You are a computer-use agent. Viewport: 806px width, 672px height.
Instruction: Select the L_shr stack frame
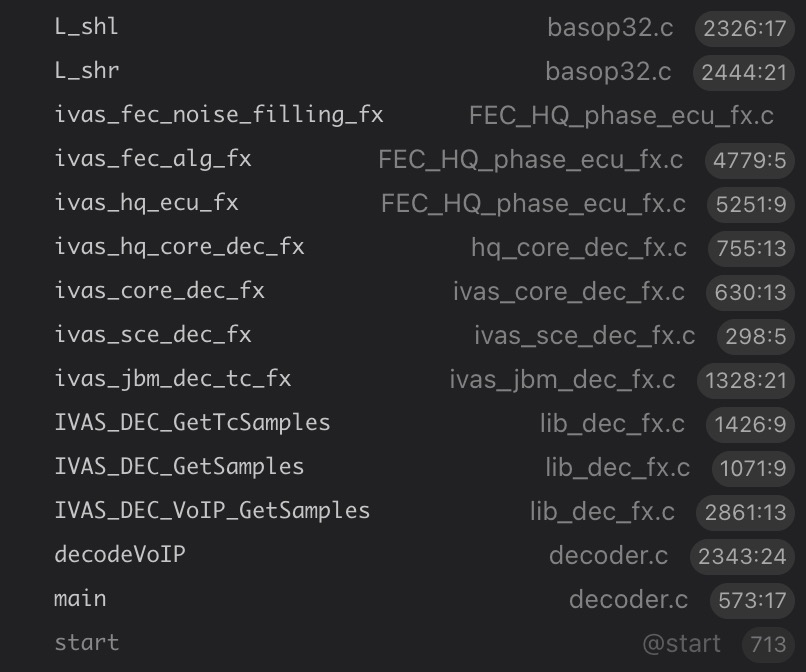(x=87, y=71)
